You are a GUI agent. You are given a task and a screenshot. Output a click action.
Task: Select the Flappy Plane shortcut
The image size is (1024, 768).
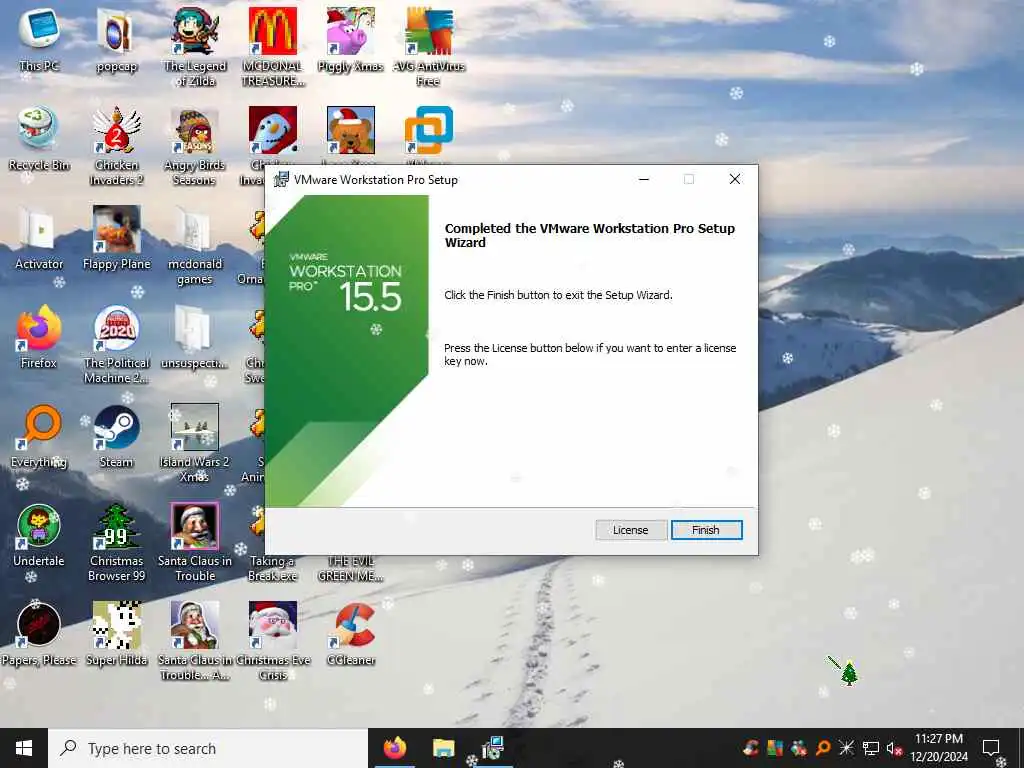(116, 238)
